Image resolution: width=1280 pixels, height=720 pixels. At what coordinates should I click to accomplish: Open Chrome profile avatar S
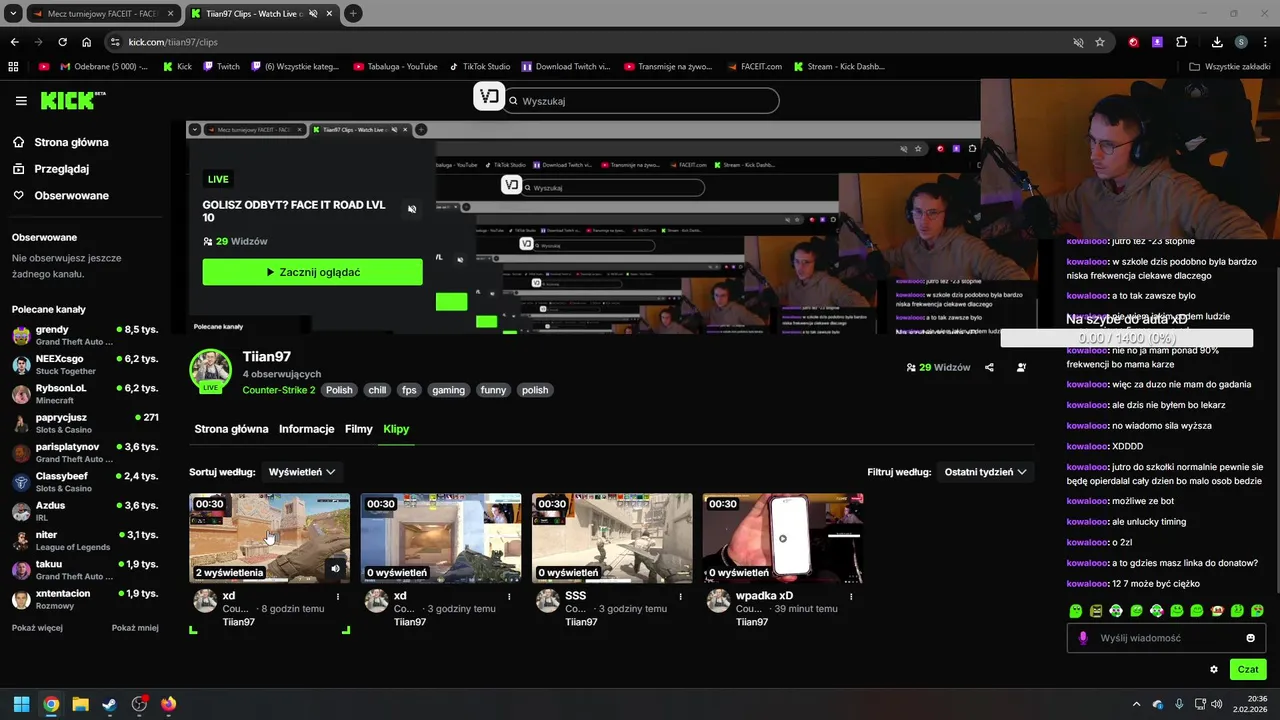1241,42
